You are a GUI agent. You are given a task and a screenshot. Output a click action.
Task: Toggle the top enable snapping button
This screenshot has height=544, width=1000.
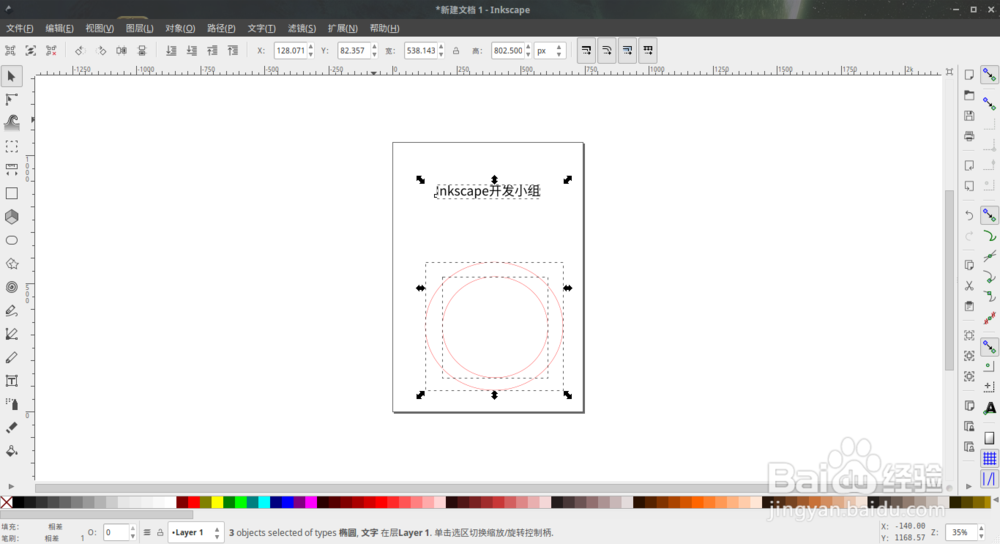click(x=989, y=75)
